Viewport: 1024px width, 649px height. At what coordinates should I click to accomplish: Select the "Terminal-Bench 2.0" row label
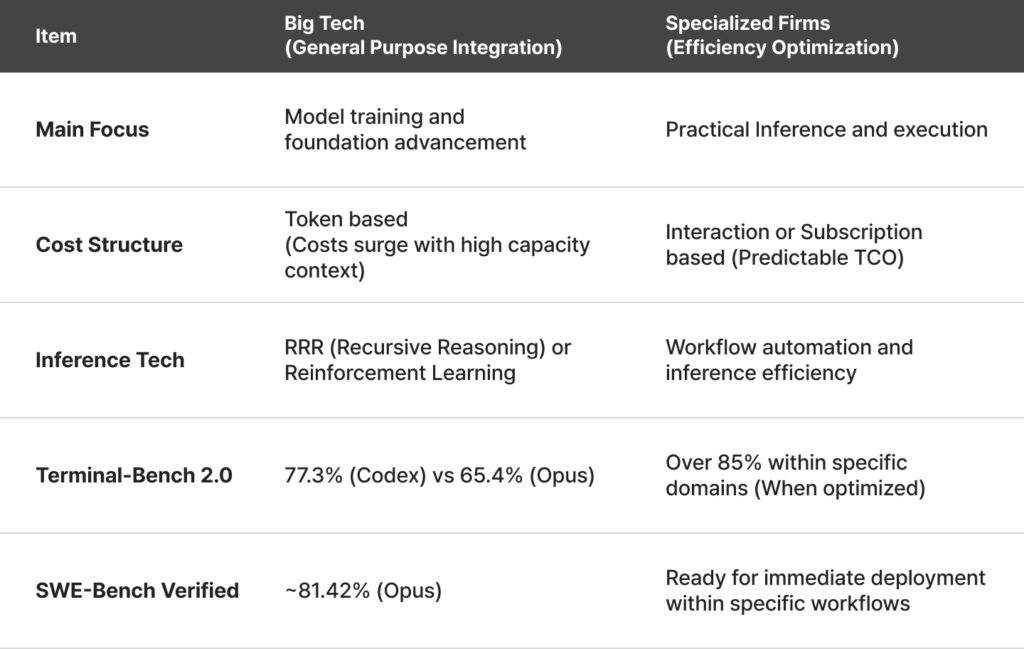coord(134,475)
